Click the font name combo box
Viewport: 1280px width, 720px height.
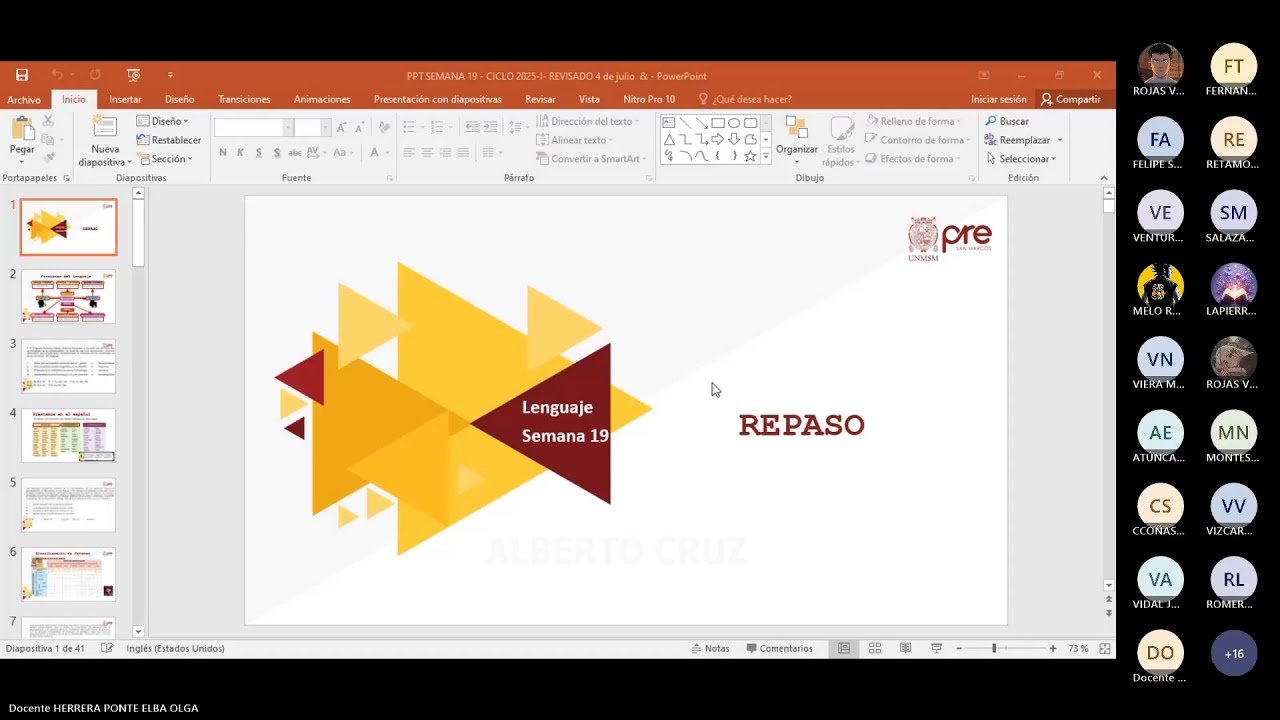(253, 128)
